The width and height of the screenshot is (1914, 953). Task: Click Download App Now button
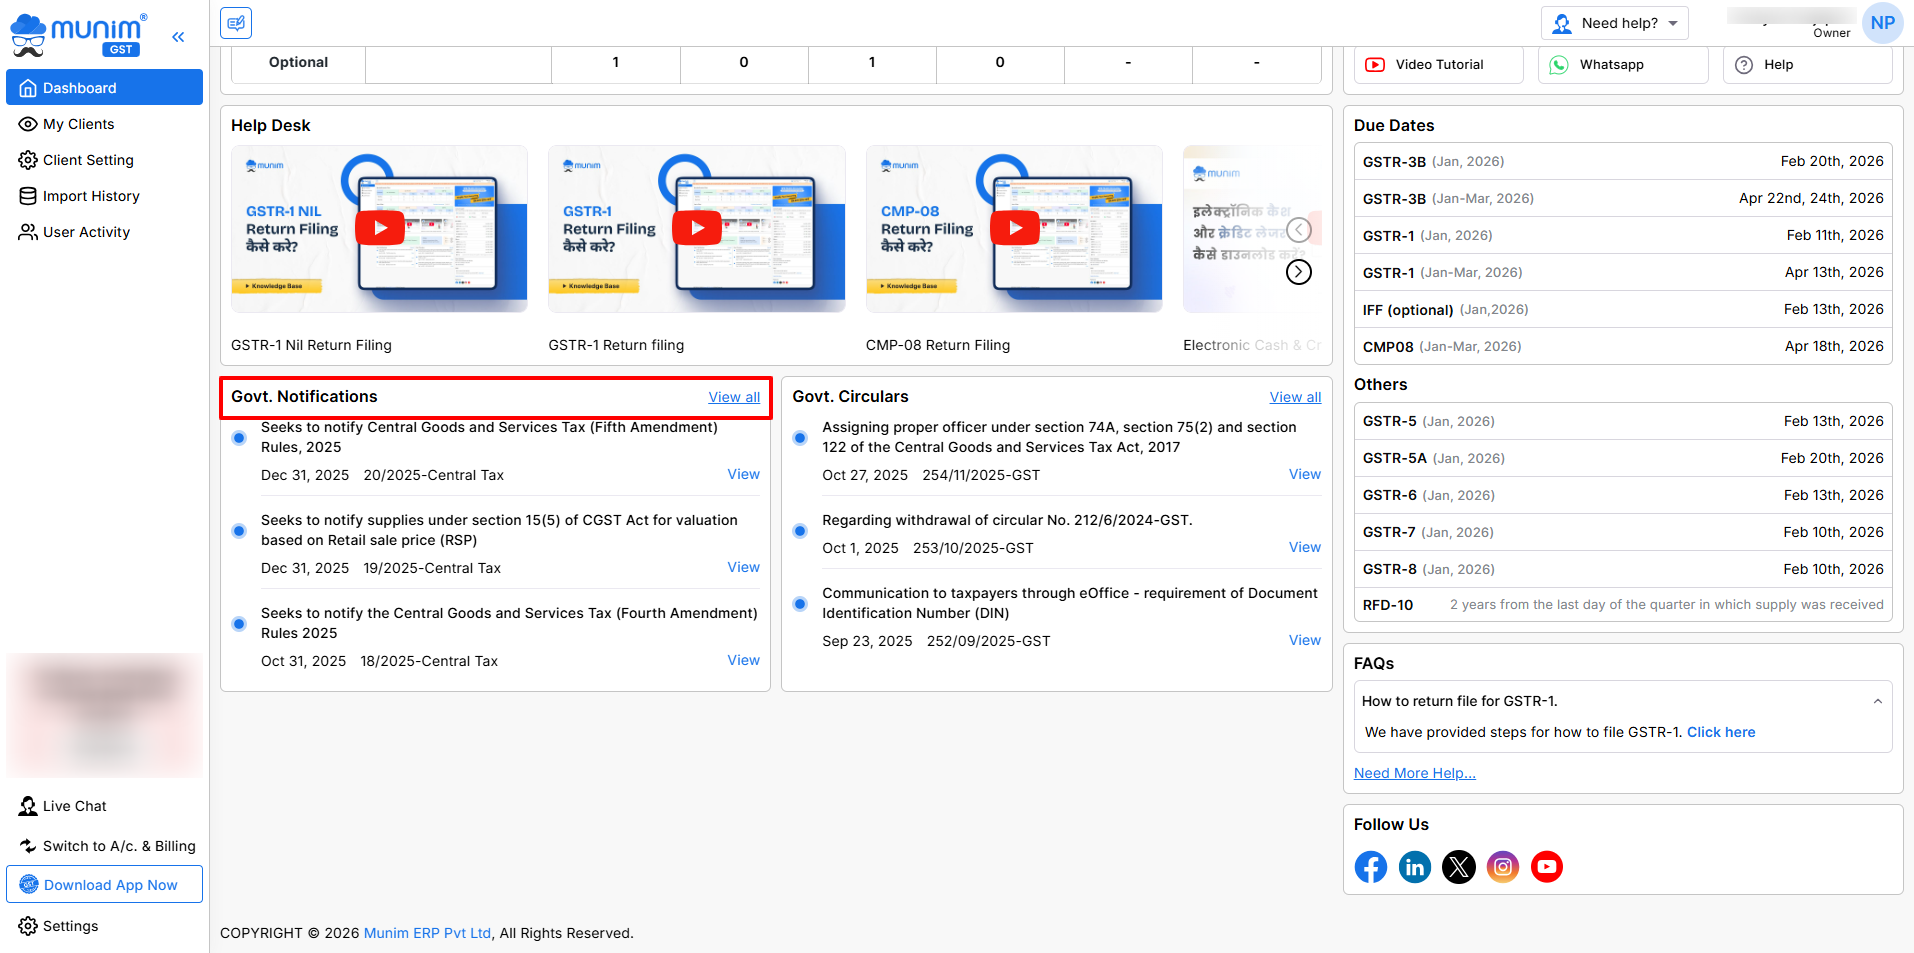tap(104, 885)
